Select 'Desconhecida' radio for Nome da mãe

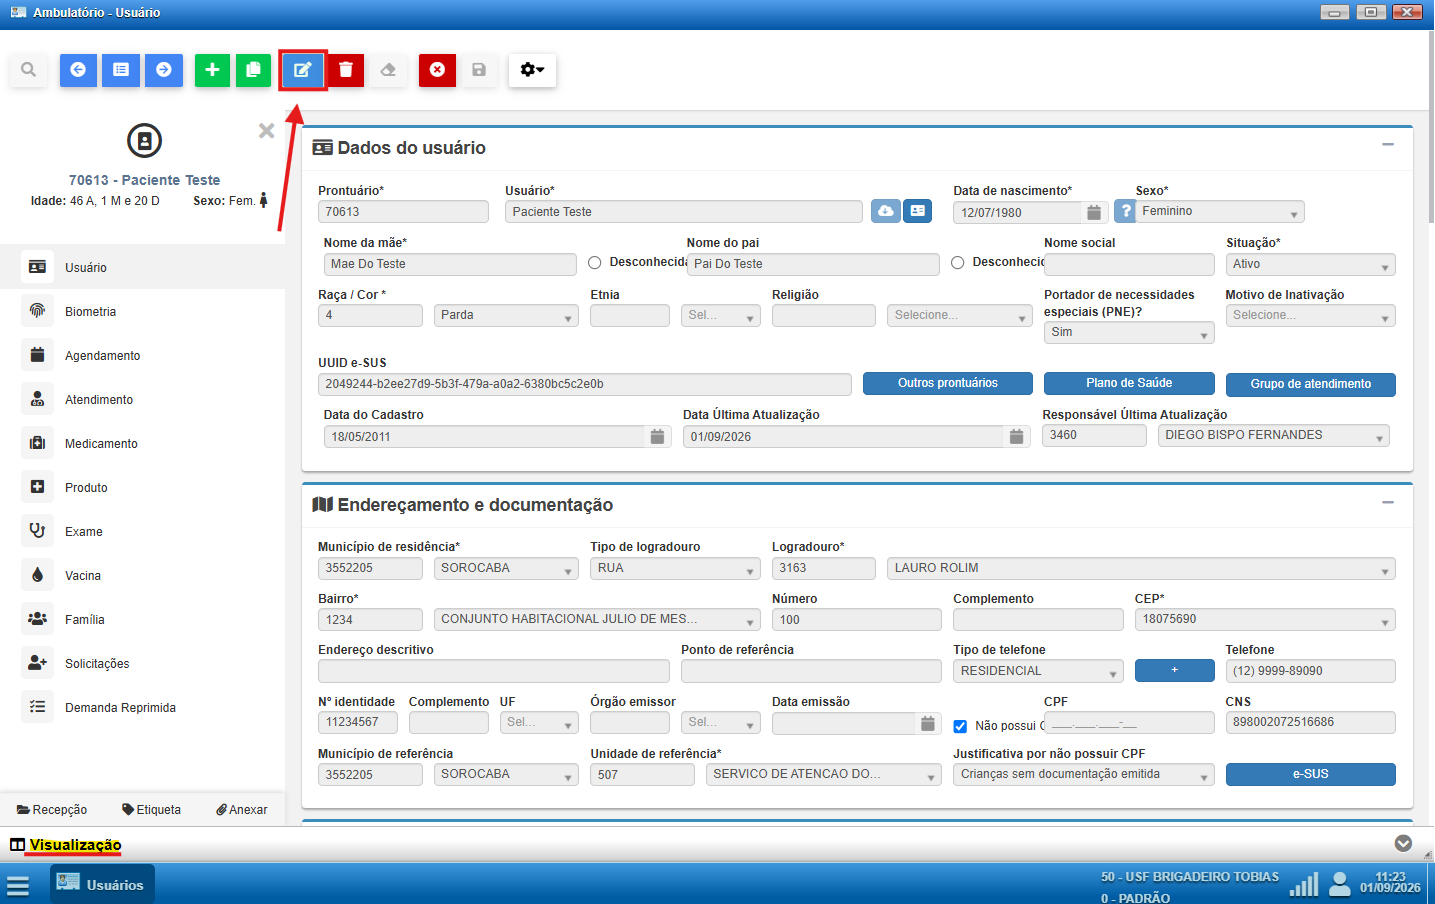click(x=595, y=263)
